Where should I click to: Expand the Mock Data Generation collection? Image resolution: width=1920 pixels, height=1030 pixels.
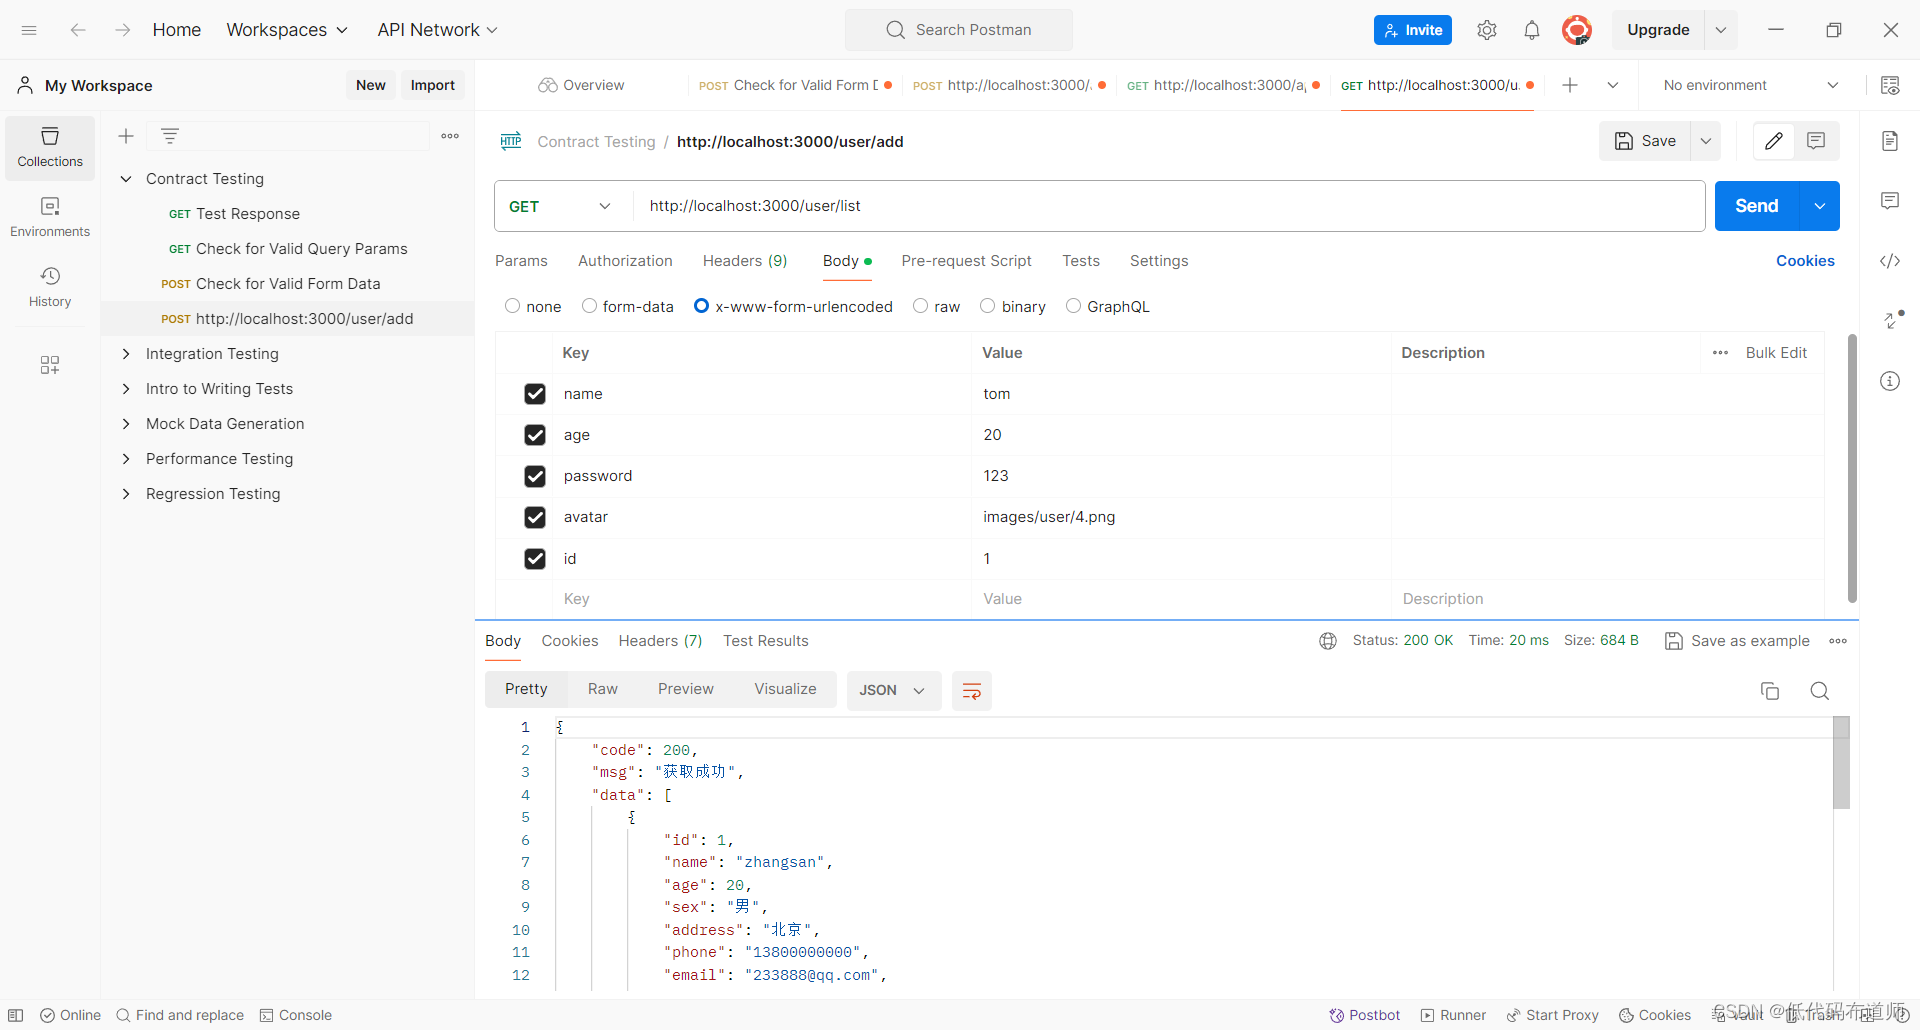point(126,424)
